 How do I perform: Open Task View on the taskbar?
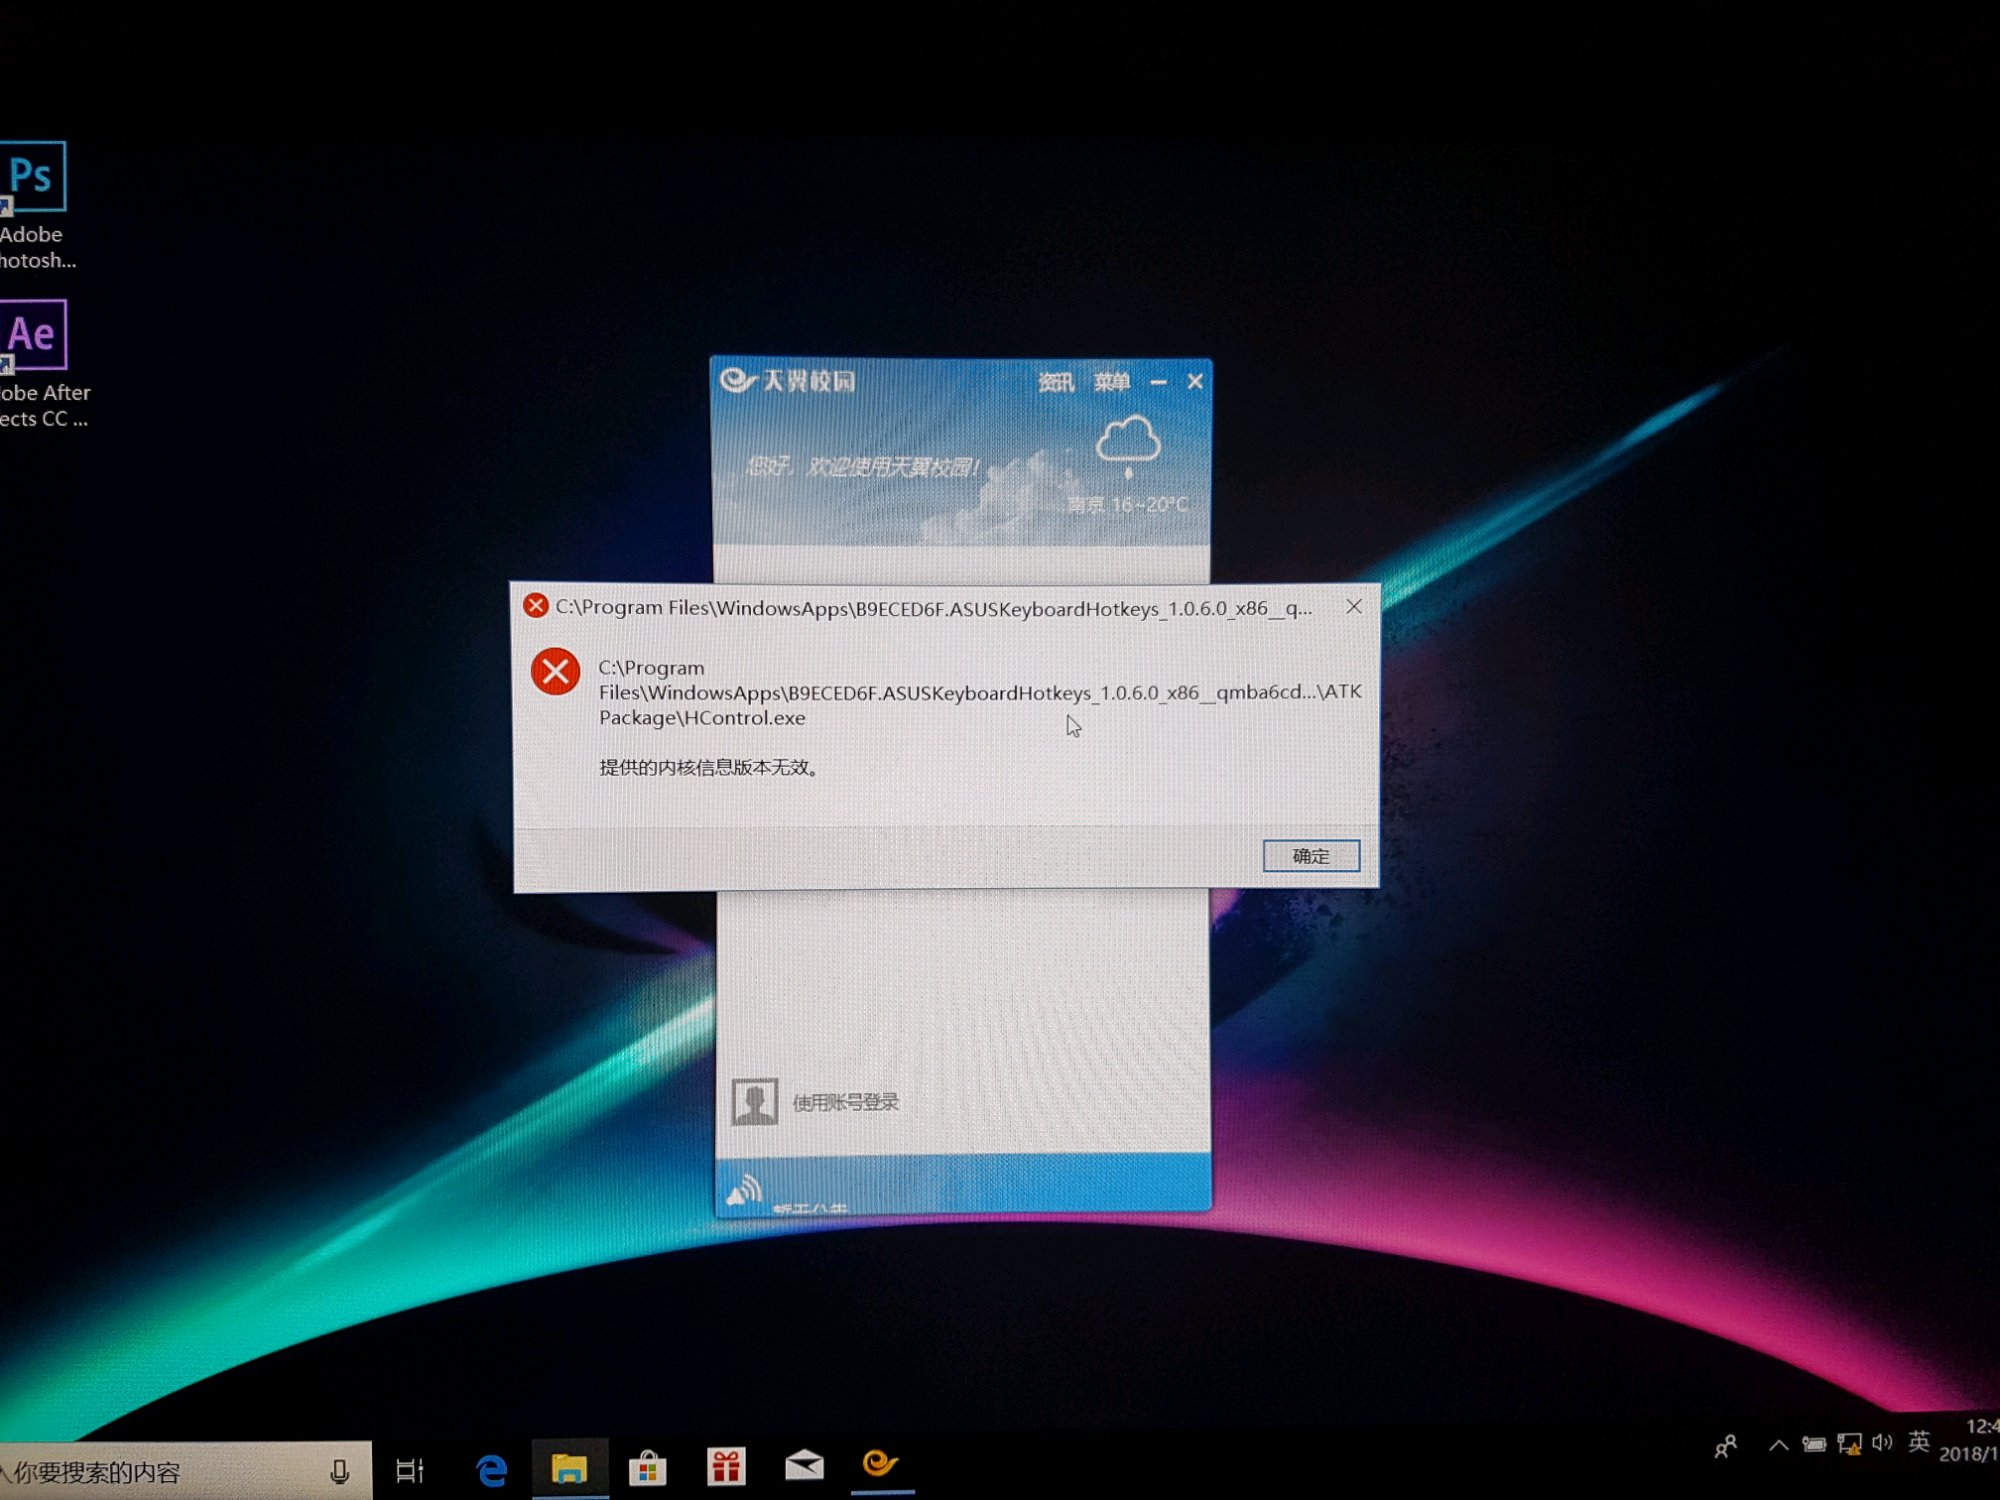(x=410, y=1470)
